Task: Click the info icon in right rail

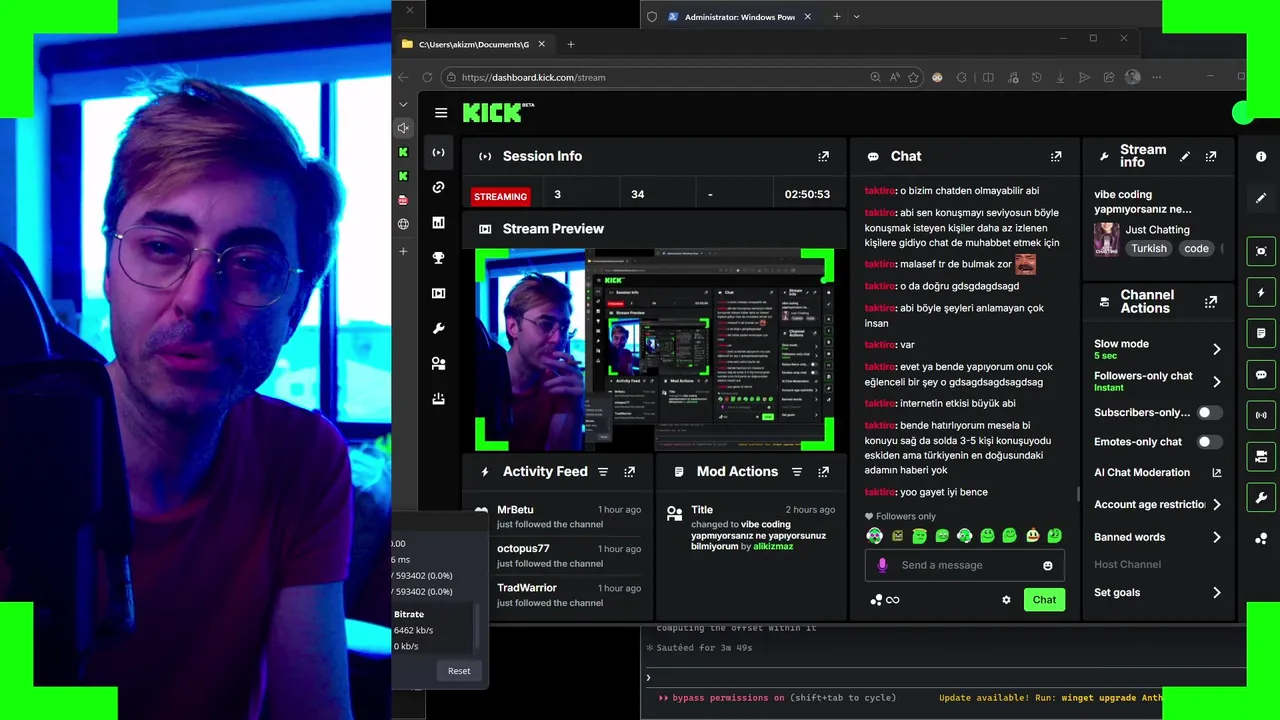Action: pos(1261,157)
